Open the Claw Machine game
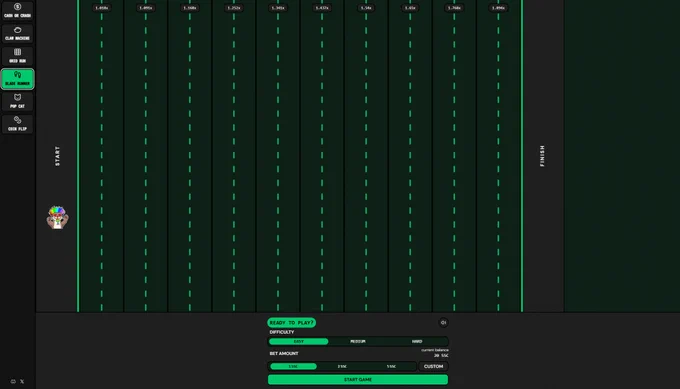 (x=17, y=33)
